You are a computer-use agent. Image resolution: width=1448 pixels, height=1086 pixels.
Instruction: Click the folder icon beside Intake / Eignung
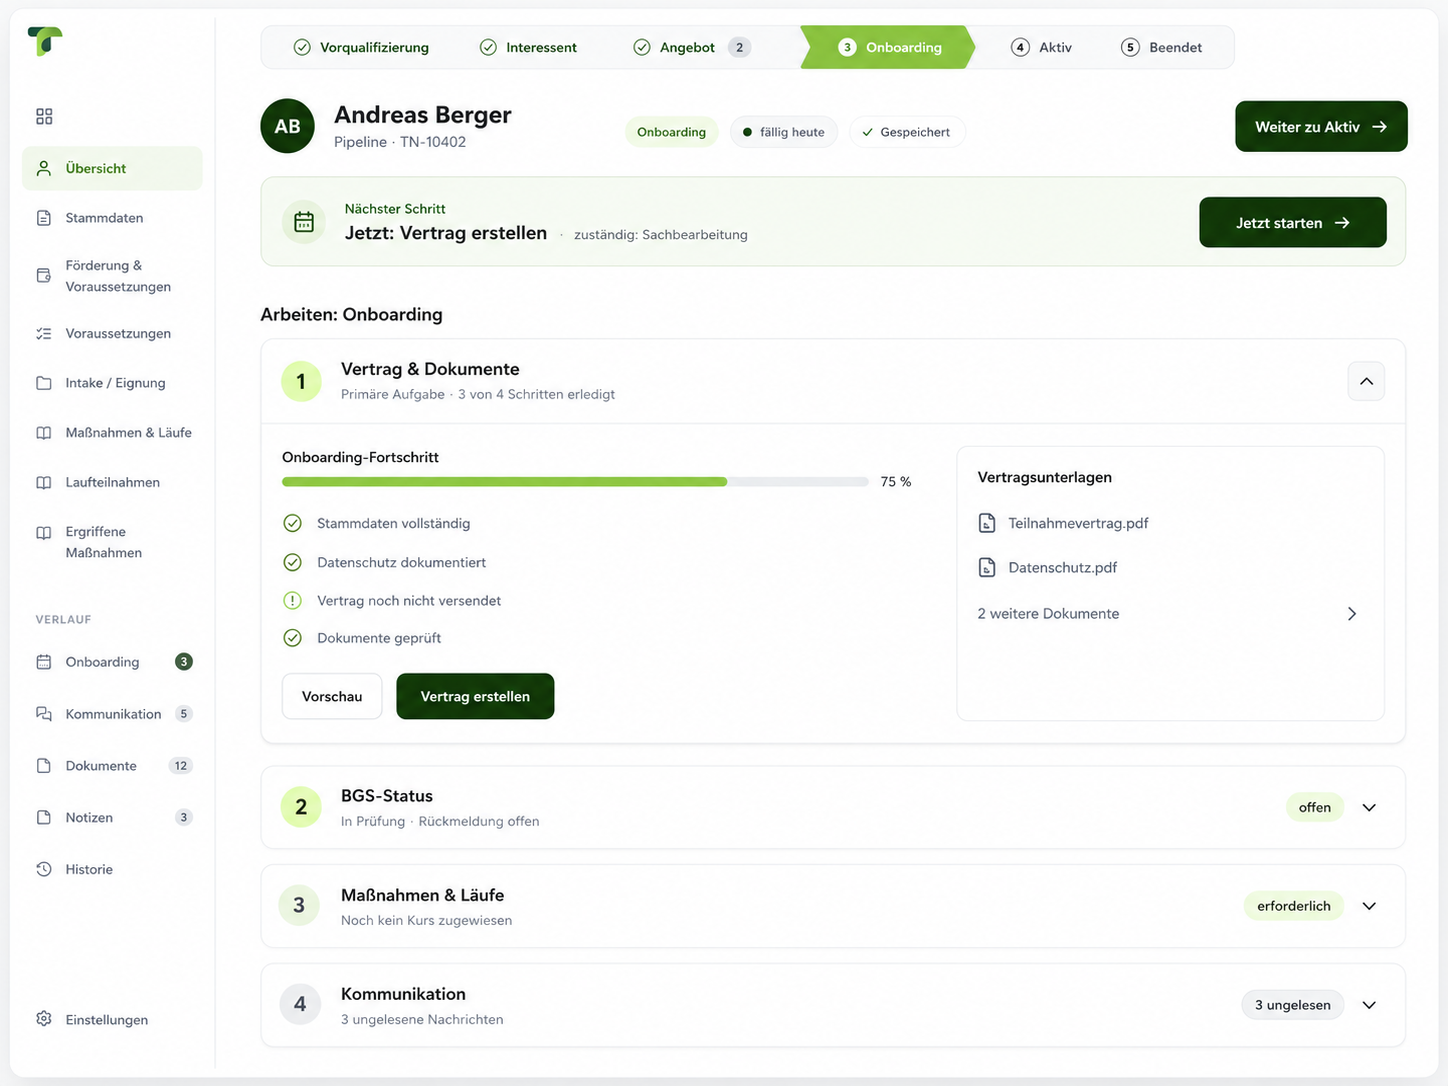tap(44, 383)
